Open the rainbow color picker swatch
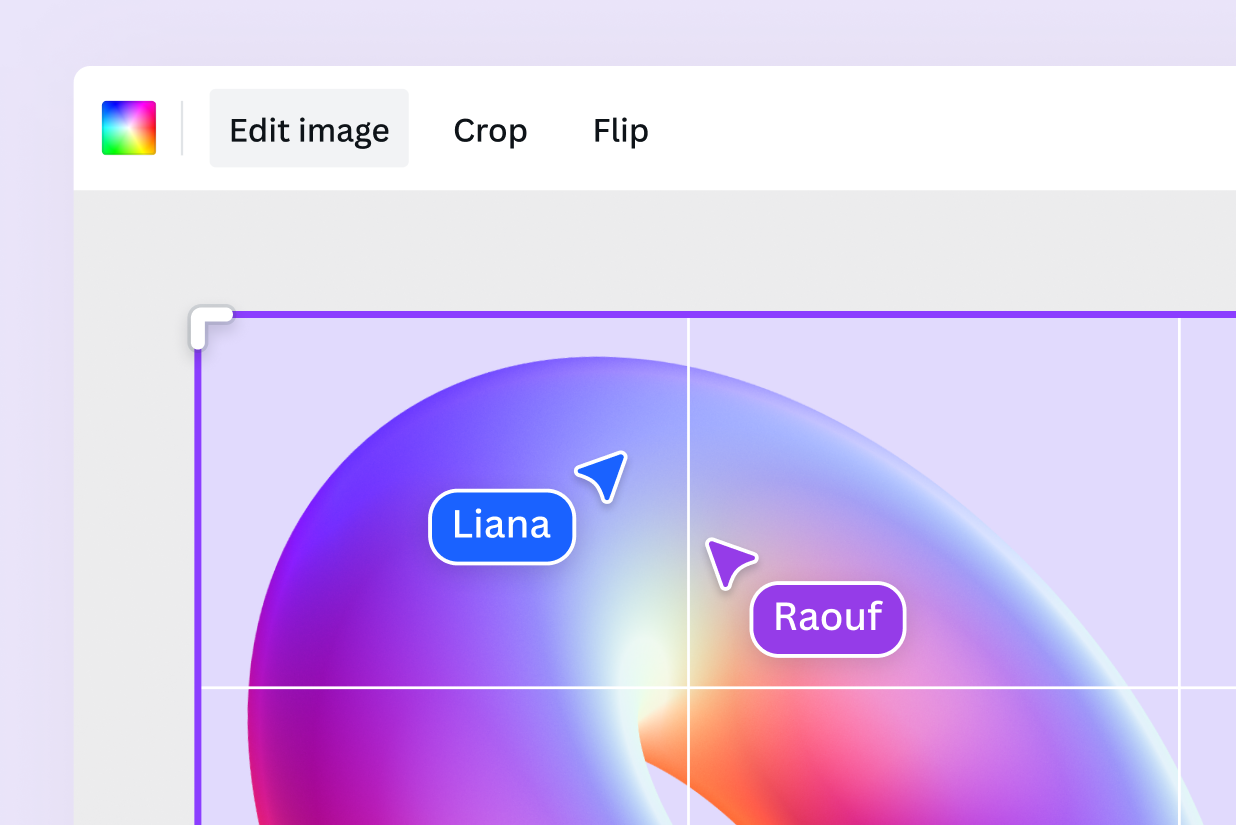This screenshot has height=825, width=1236. click(129, 128)
